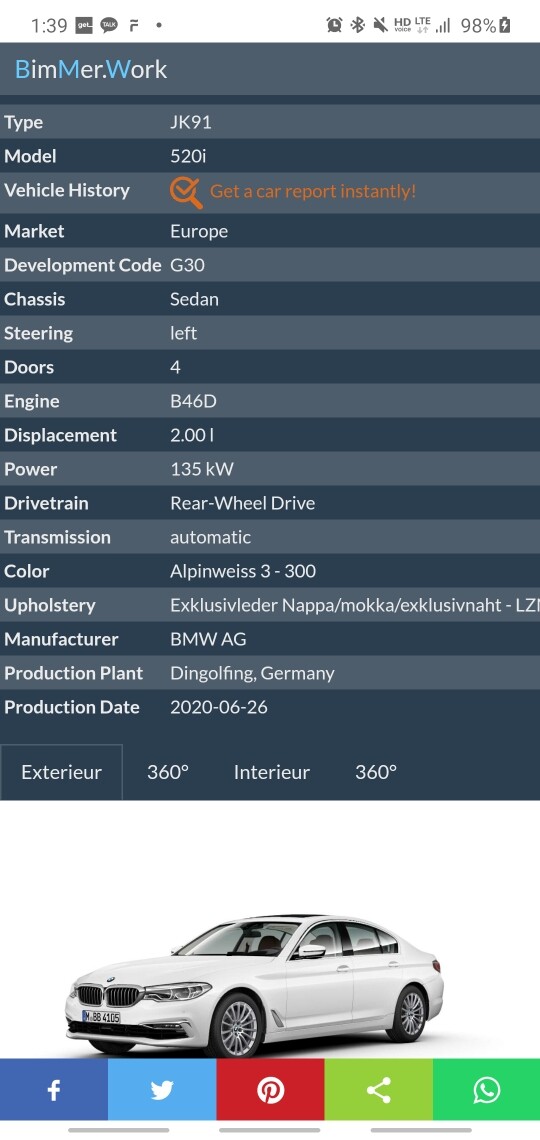The height and width of the screenshot is (1140, 540).
Task: Tap the Color row Alpinweiss 3 - 300
Action: click(x=270, y=571)
